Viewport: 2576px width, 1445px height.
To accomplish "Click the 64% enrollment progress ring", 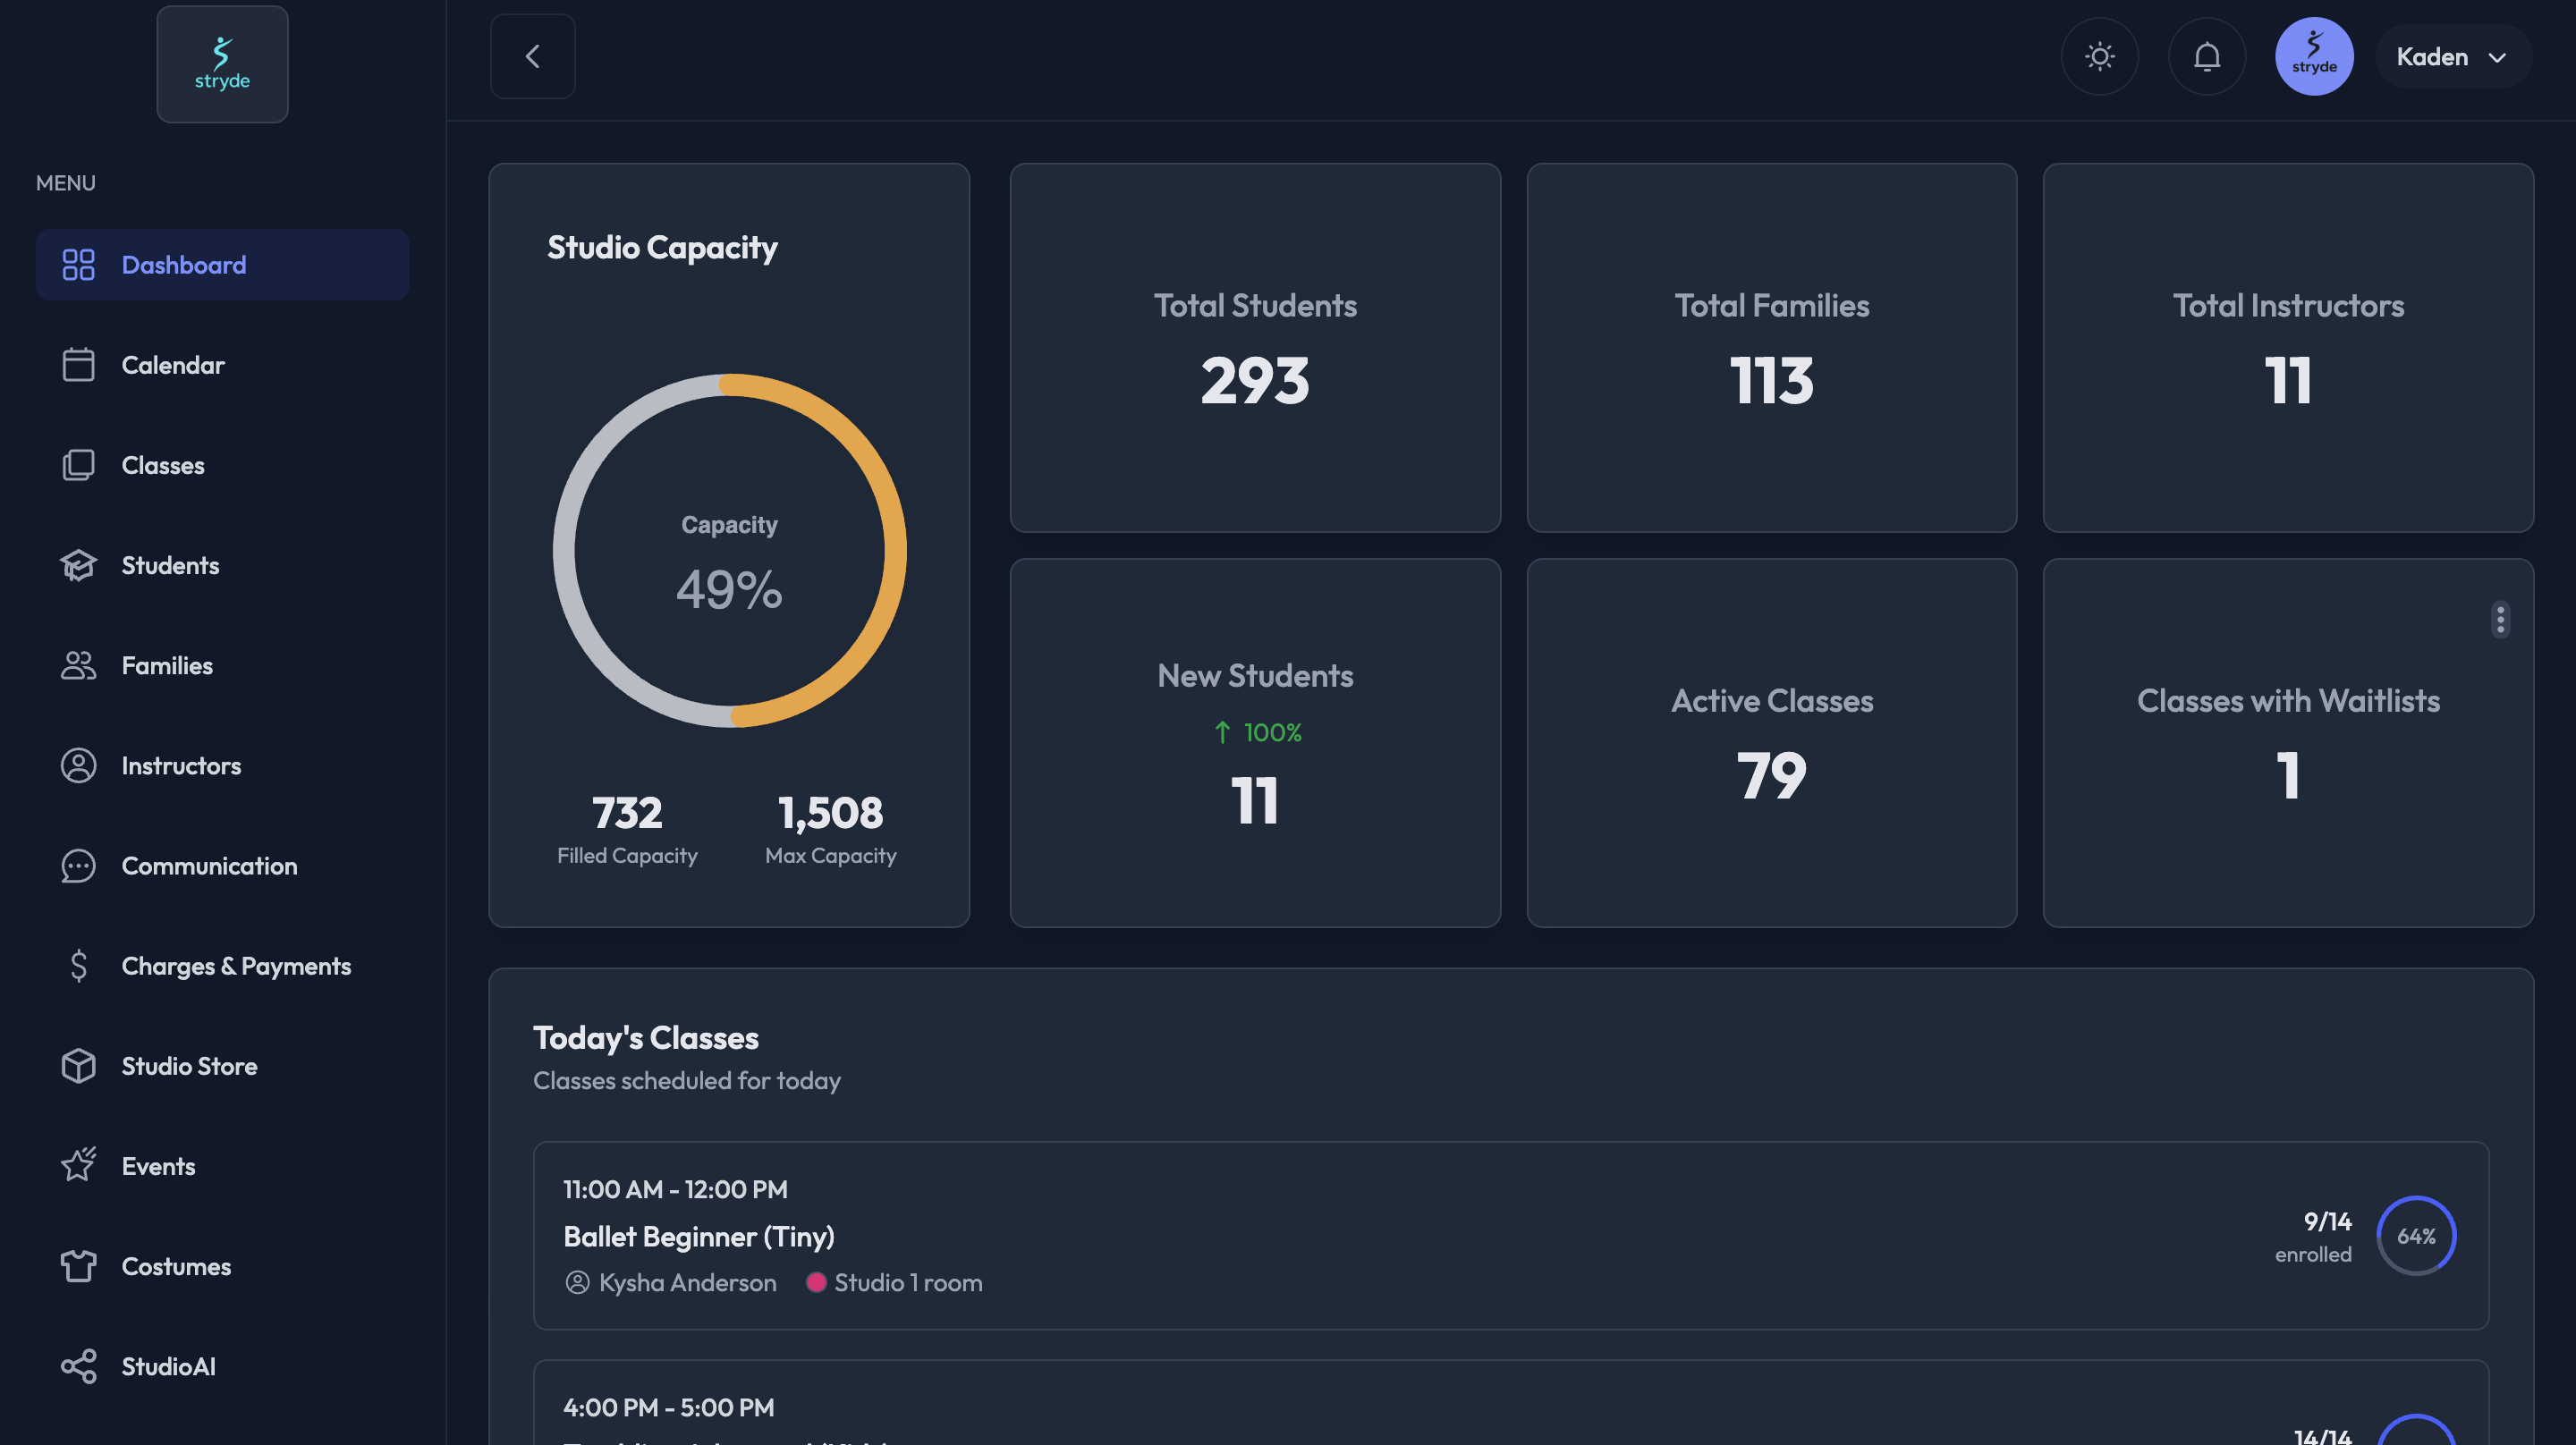I will (x=2416, y=1235).
